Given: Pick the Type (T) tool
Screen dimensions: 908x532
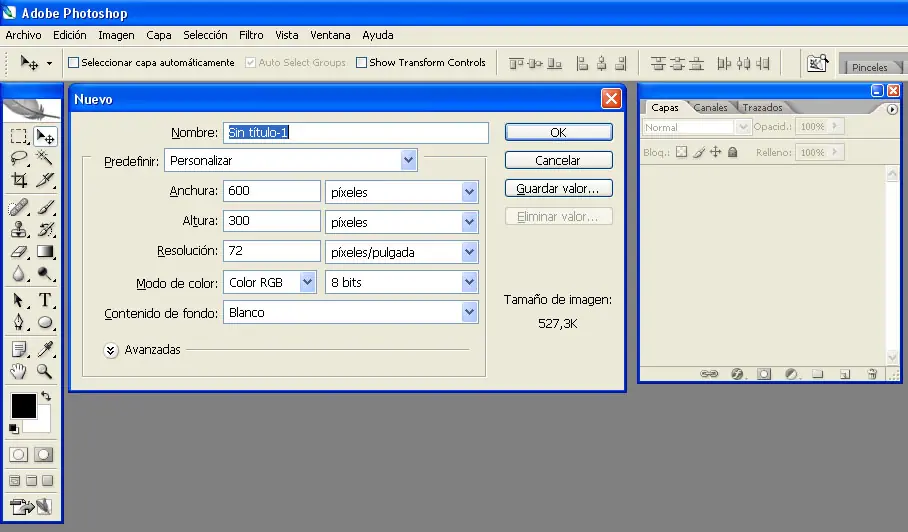Looking at the screenshot, I should point(45,300).
